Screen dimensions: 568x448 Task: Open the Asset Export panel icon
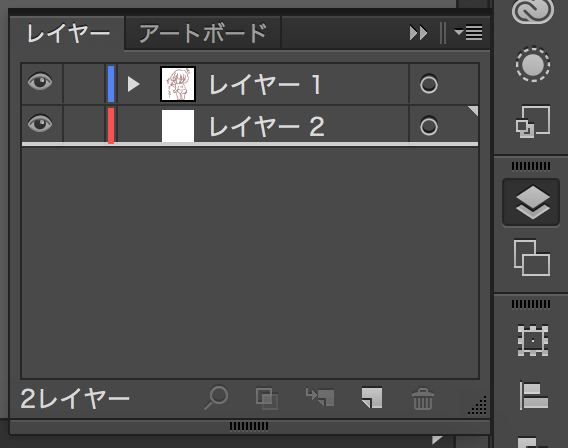pos(532,122)
